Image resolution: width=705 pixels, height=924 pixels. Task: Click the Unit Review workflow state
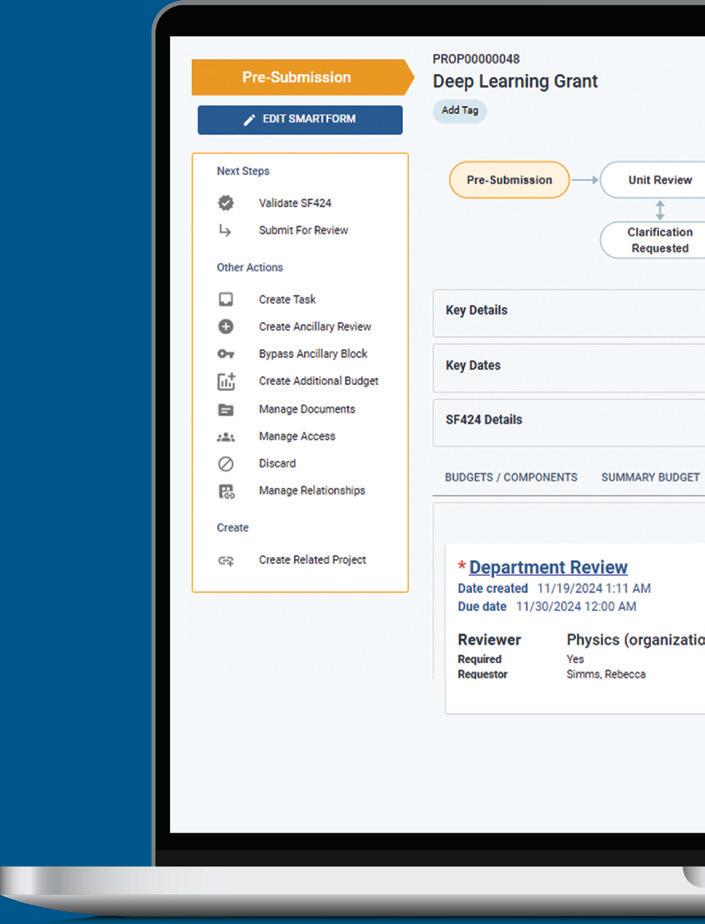(653, 180)
